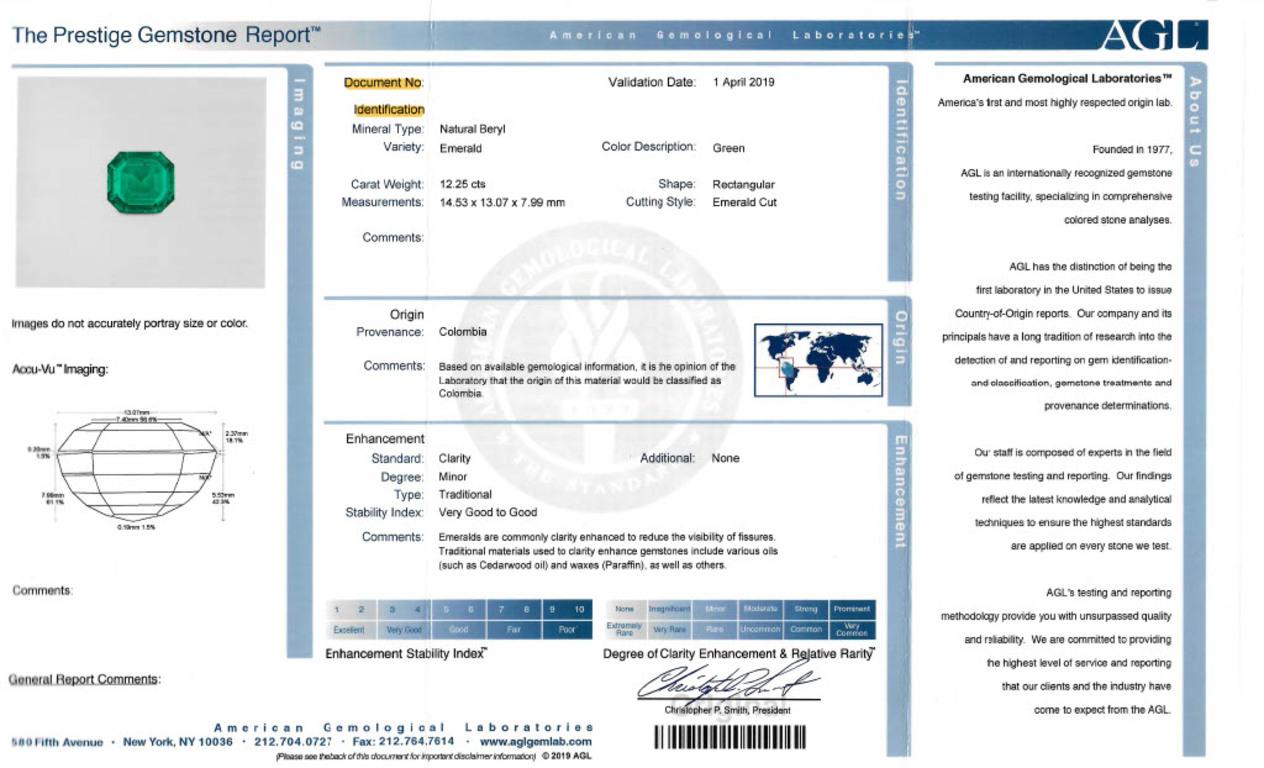Screen dimensions: 1264x768
Task: Click the "5 6" stability scale cell
Action: click(459, 609)
